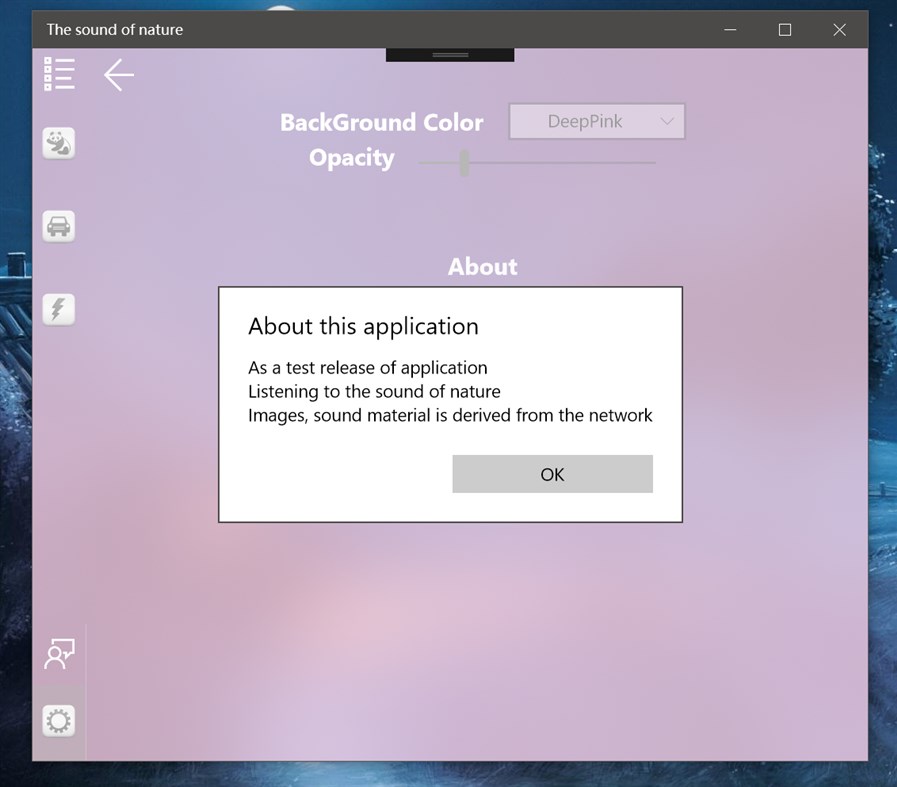Screen dimensions: 897x787
Task: Click the 'About this application' dialog title
Action: point(363,327)
